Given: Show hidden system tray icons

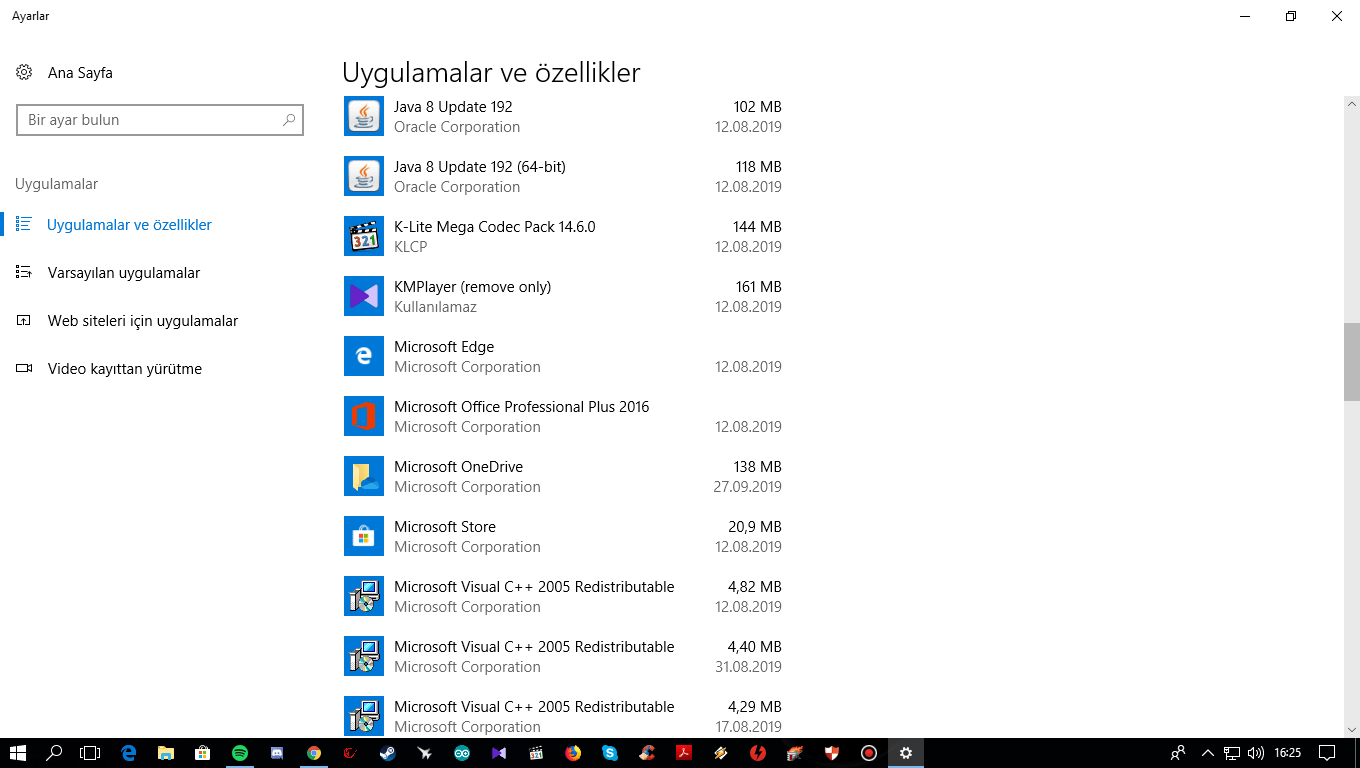Looking at the screenshot, I should coord(1207,753).
